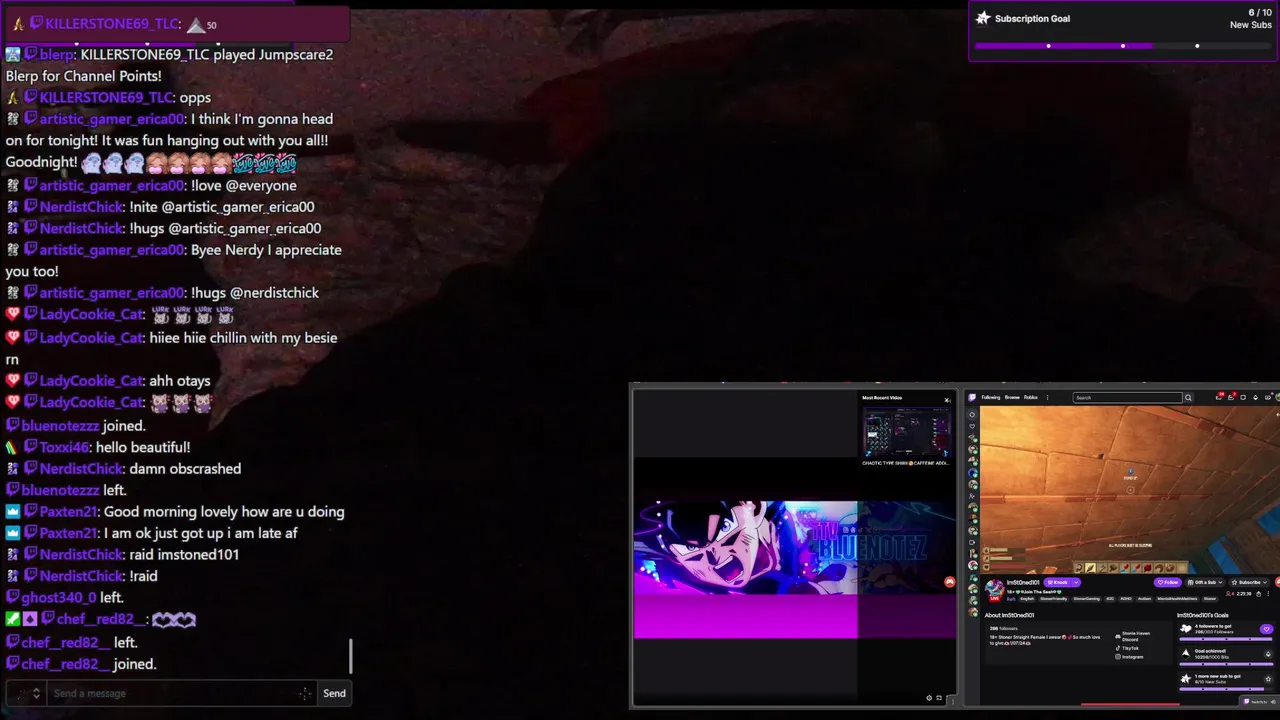Open notifications inbox icon with red badge
Viewport: 1280px width, 720px height.
coord(1231,397)
